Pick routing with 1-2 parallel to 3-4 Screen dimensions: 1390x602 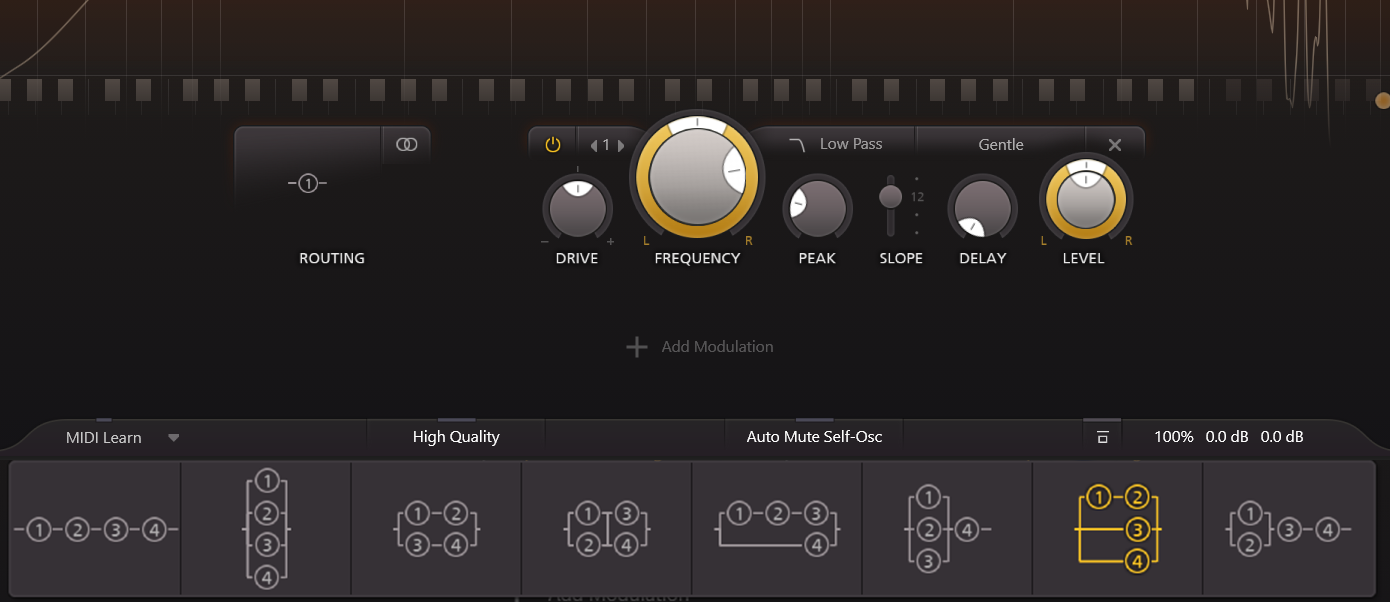(436, 529)
